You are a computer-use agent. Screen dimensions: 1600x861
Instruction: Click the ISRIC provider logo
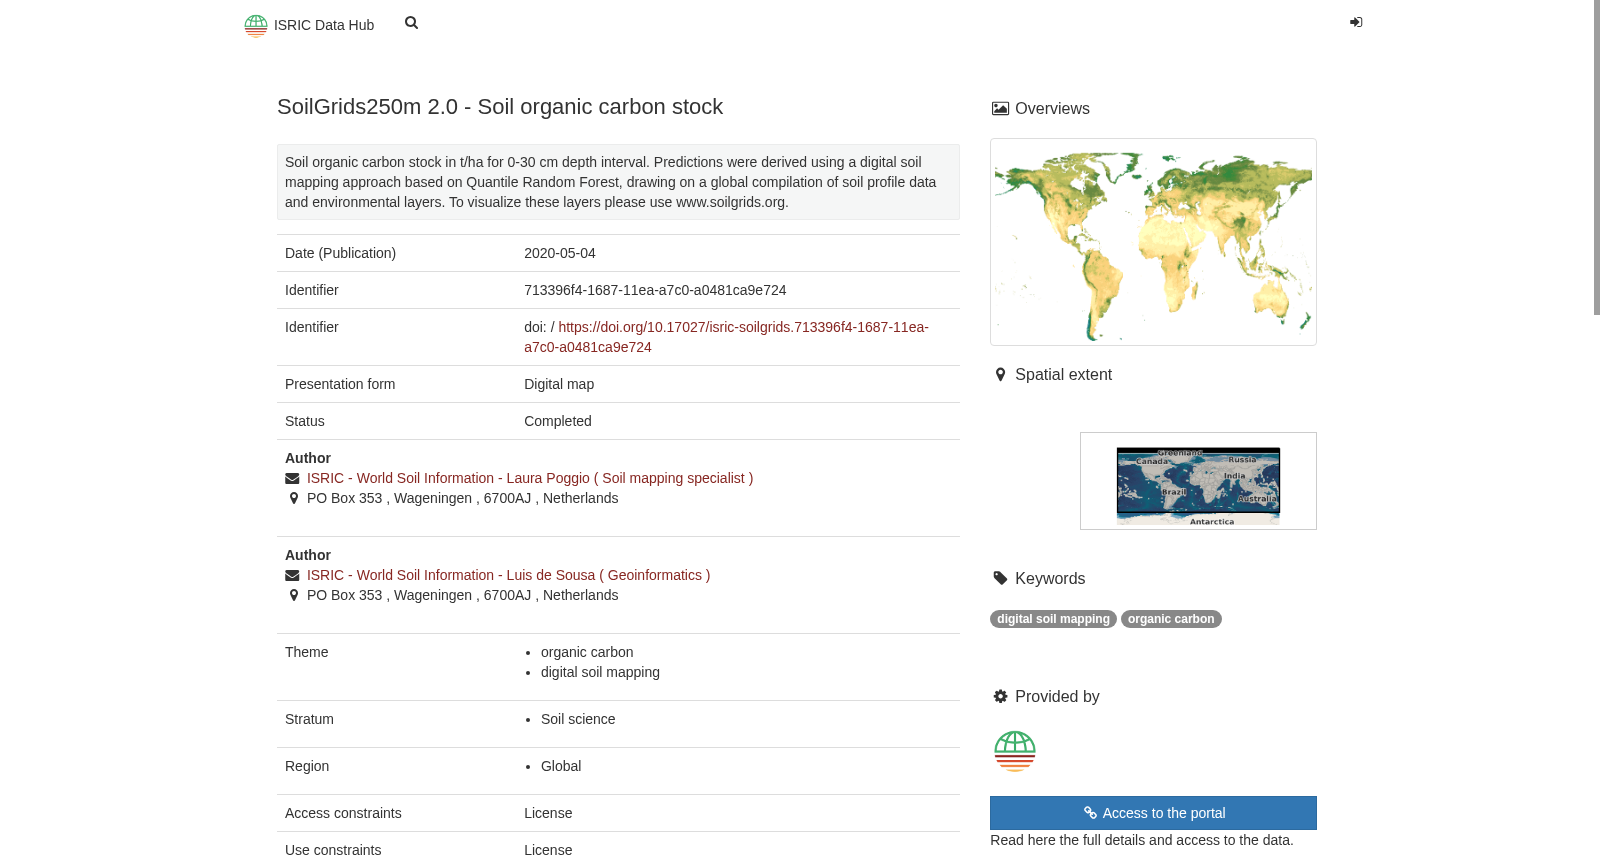tap(1015, 751)
